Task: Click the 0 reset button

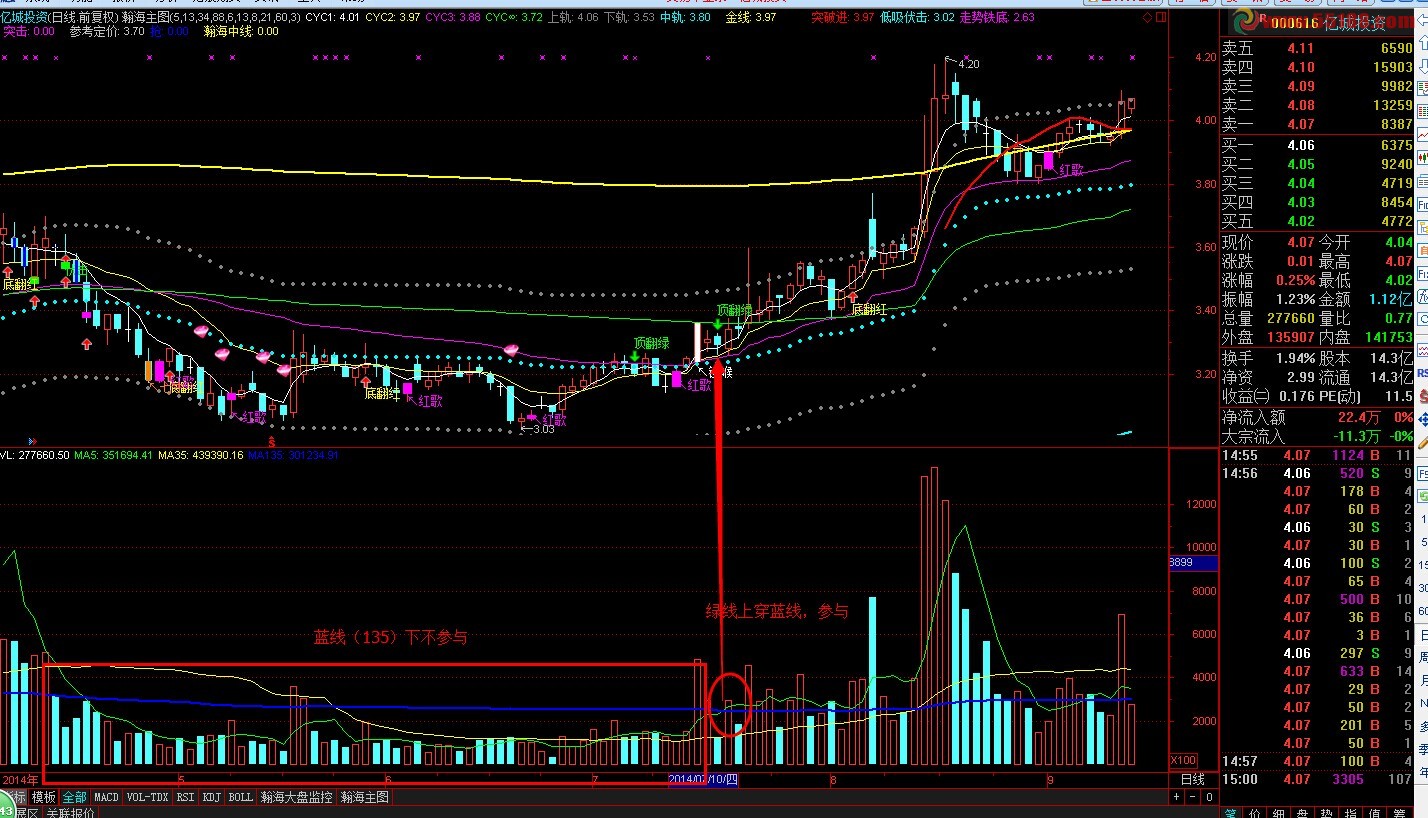Action: click(x=1209, y=797)
